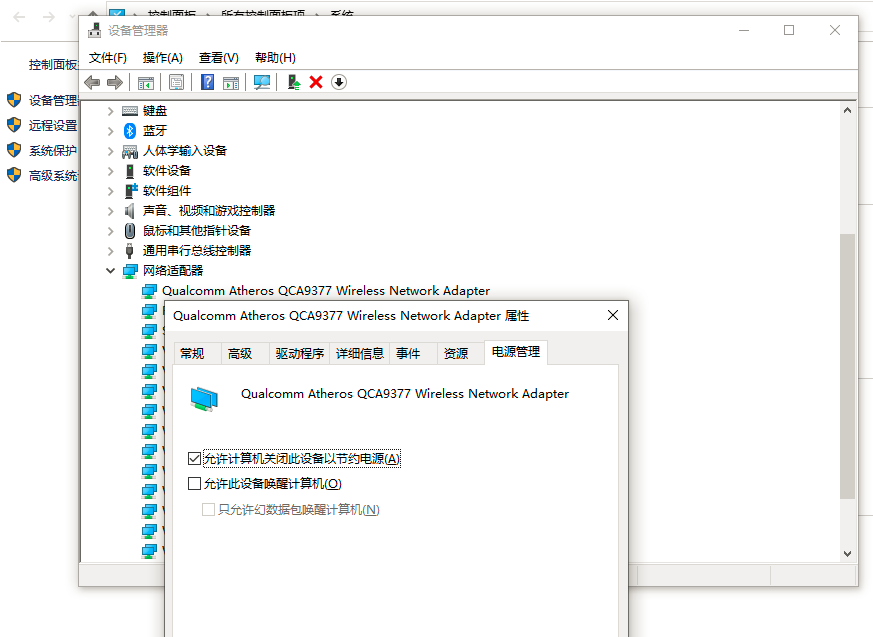Check 允许此设备唤醒计算机 checkbox
Image resolution: width=873 pixels, height=637 pixels.
click(194, 483)
